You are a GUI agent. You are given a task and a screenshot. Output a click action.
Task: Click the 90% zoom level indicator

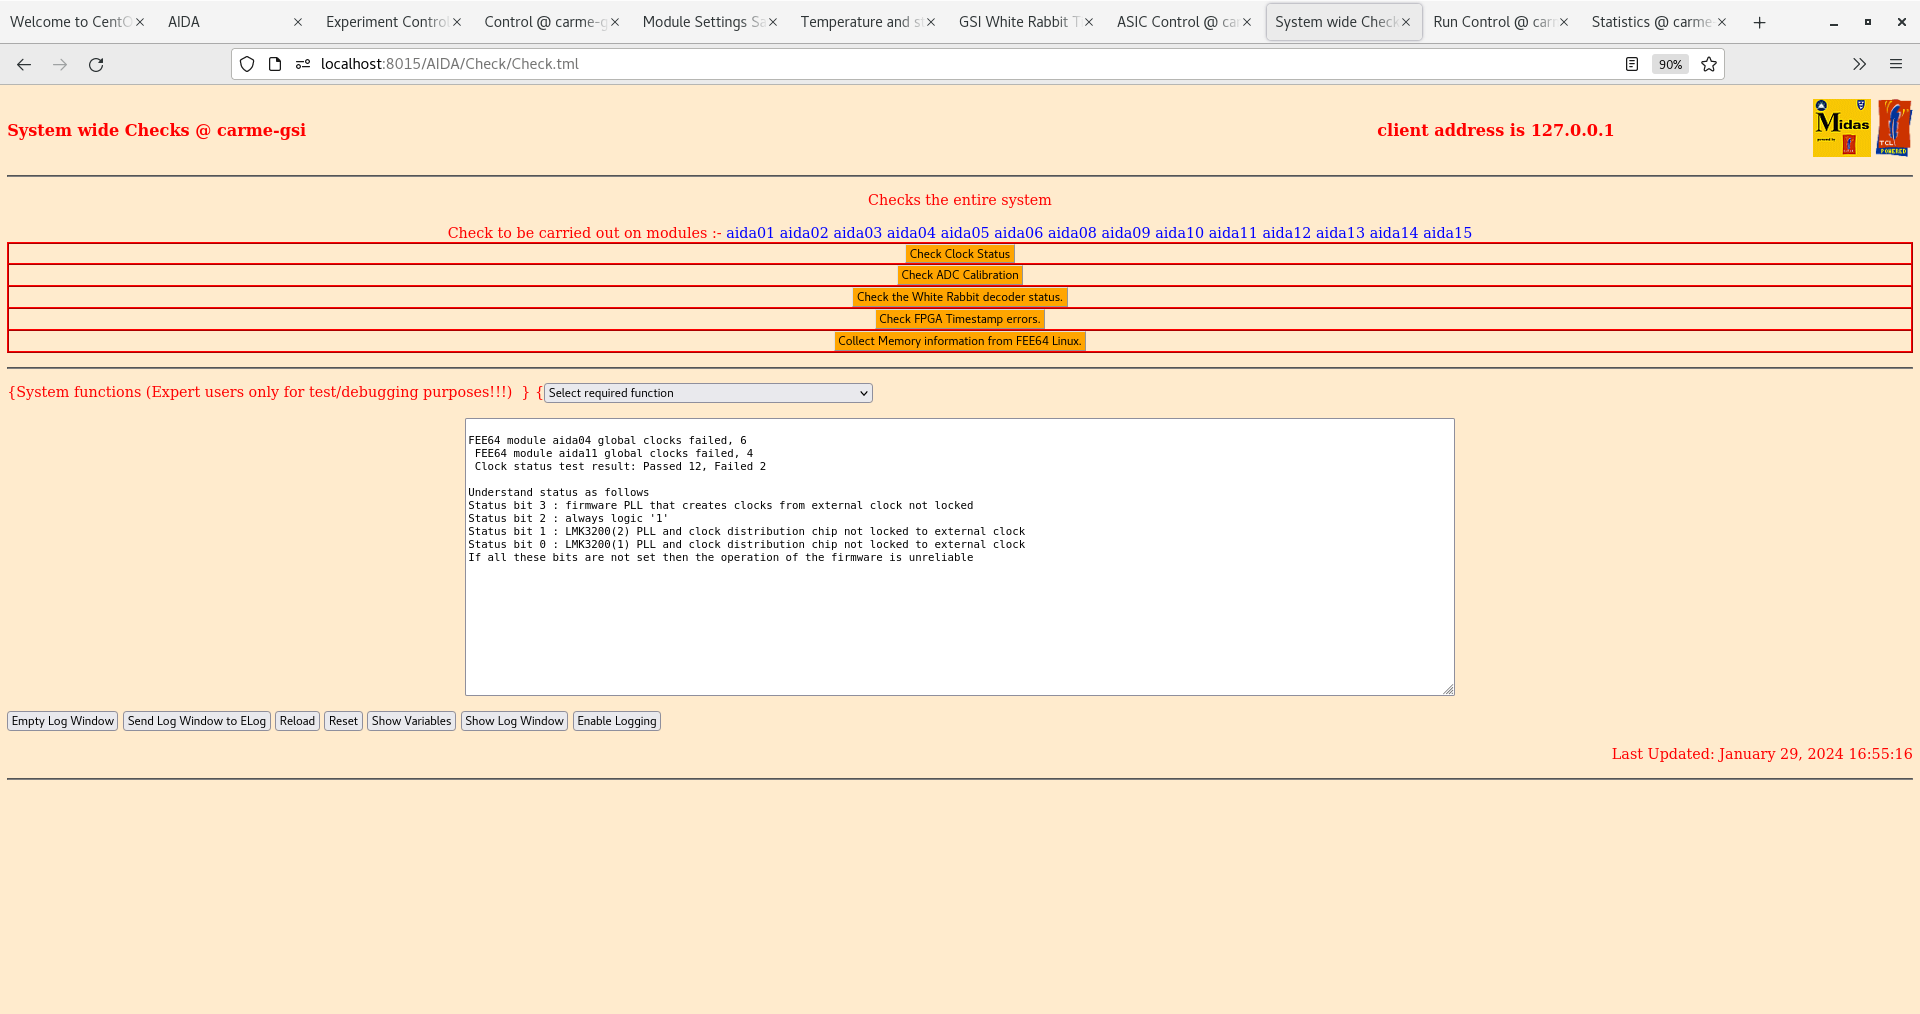1670,64
